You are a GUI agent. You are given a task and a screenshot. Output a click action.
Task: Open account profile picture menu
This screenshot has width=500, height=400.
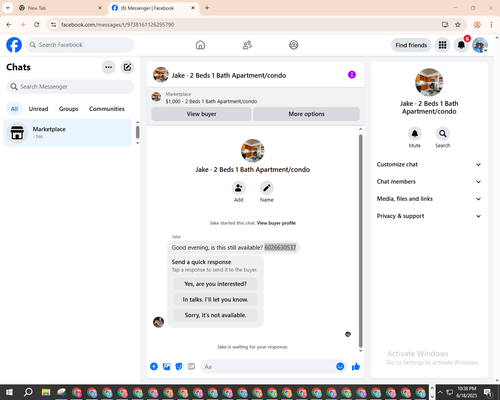[x=480, y=45]
